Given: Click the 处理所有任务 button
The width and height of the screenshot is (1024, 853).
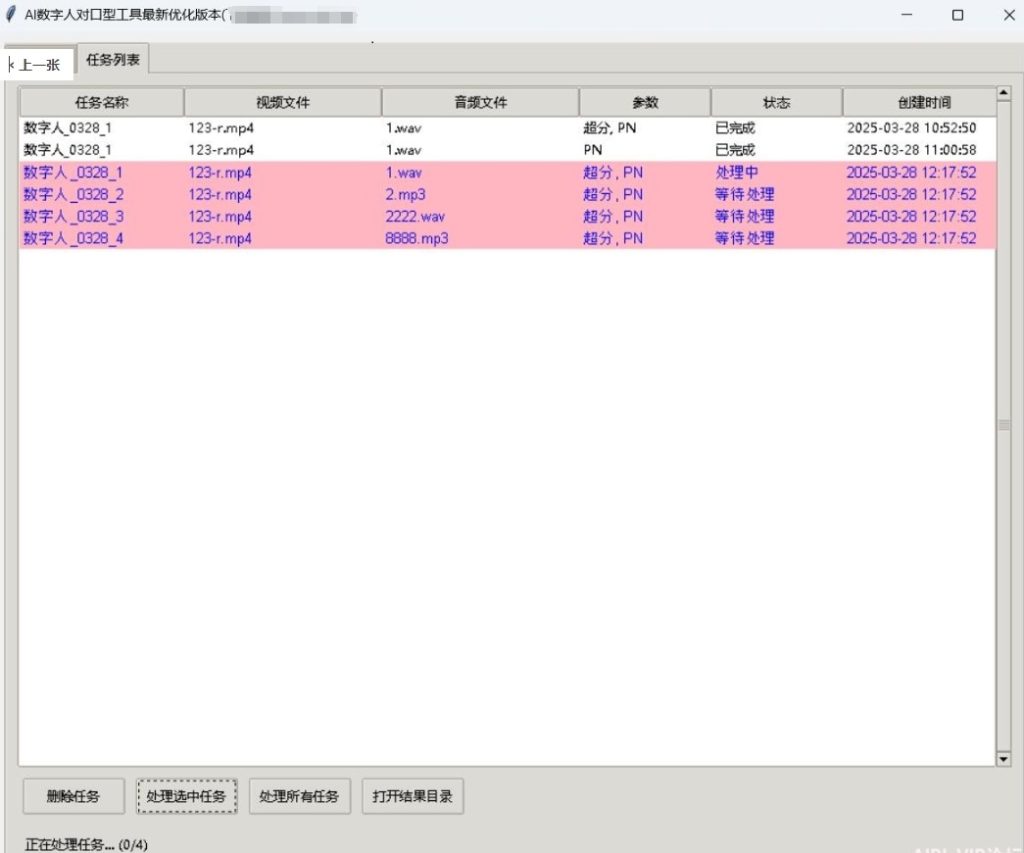Looking at the screenshot, I should [299, 797].
